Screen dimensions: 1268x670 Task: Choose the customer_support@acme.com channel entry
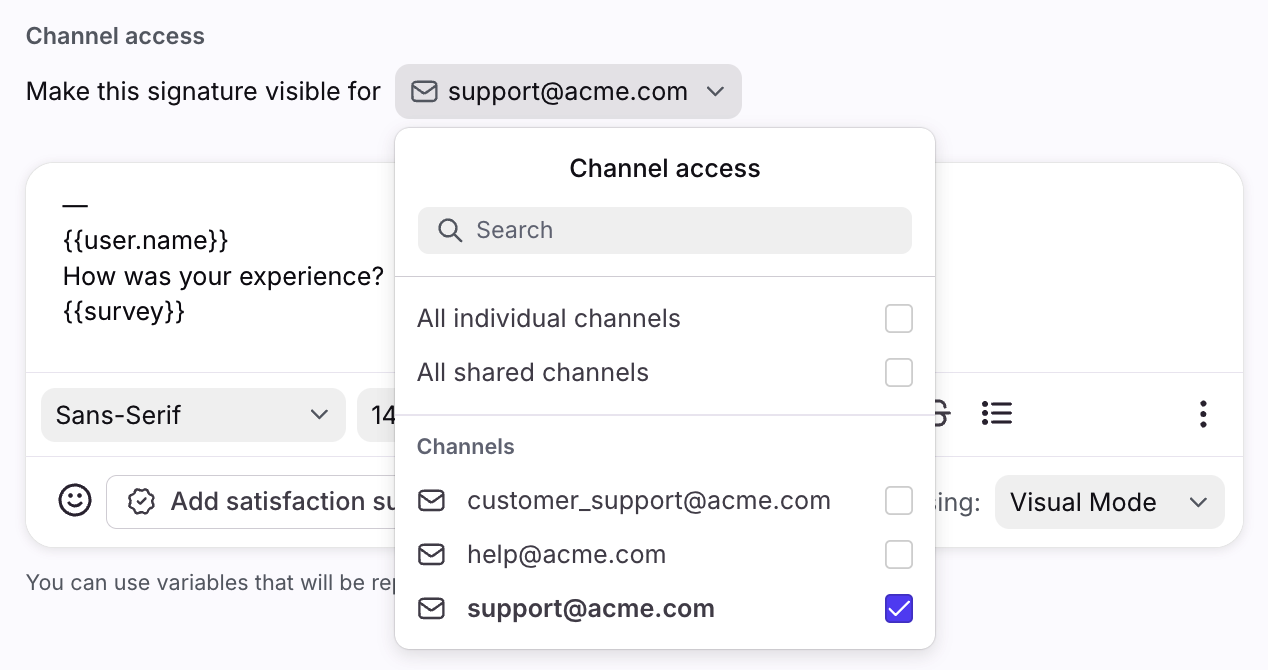coord(648,501)
